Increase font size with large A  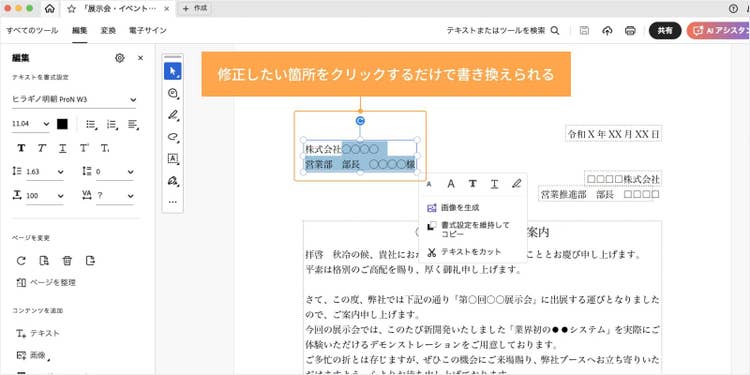coord(451,183)
